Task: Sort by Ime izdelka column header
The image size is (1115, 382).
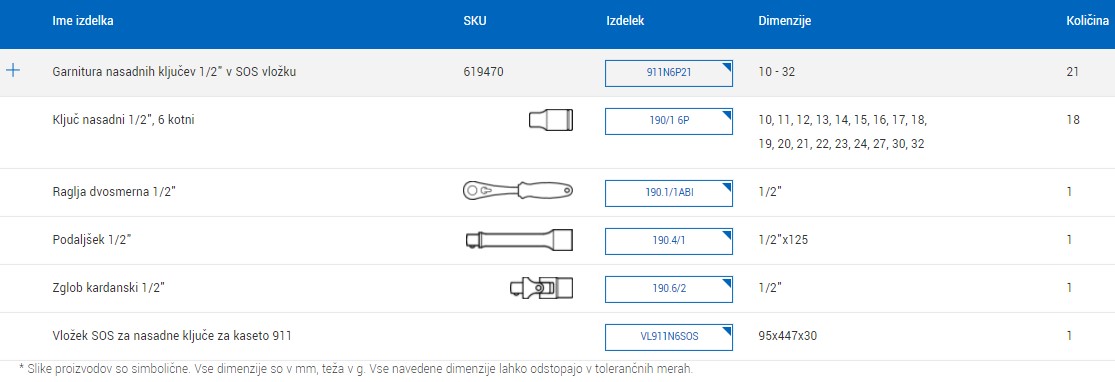Action: pyautogui.click(x=82, y=21)
